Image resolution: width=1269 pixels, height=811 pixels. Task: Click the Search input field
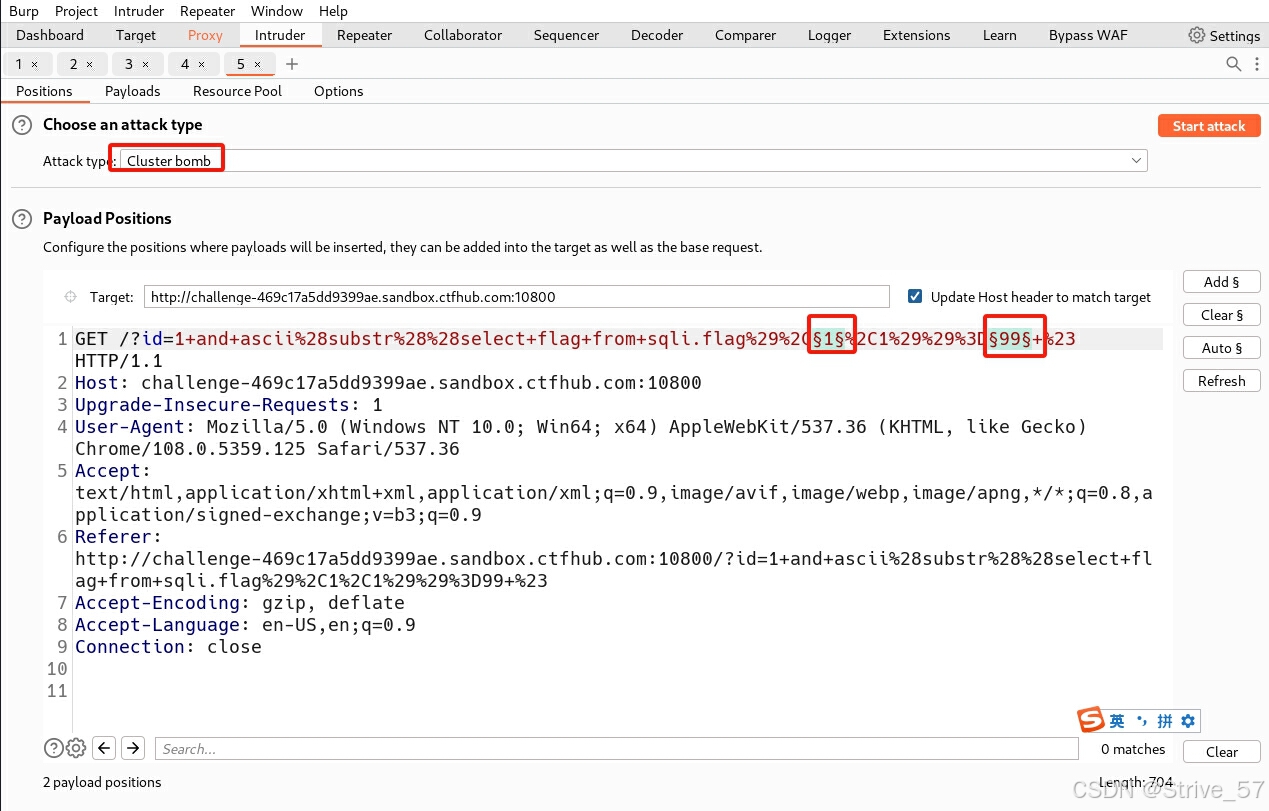pyautogui.click(x=616, y=748)
